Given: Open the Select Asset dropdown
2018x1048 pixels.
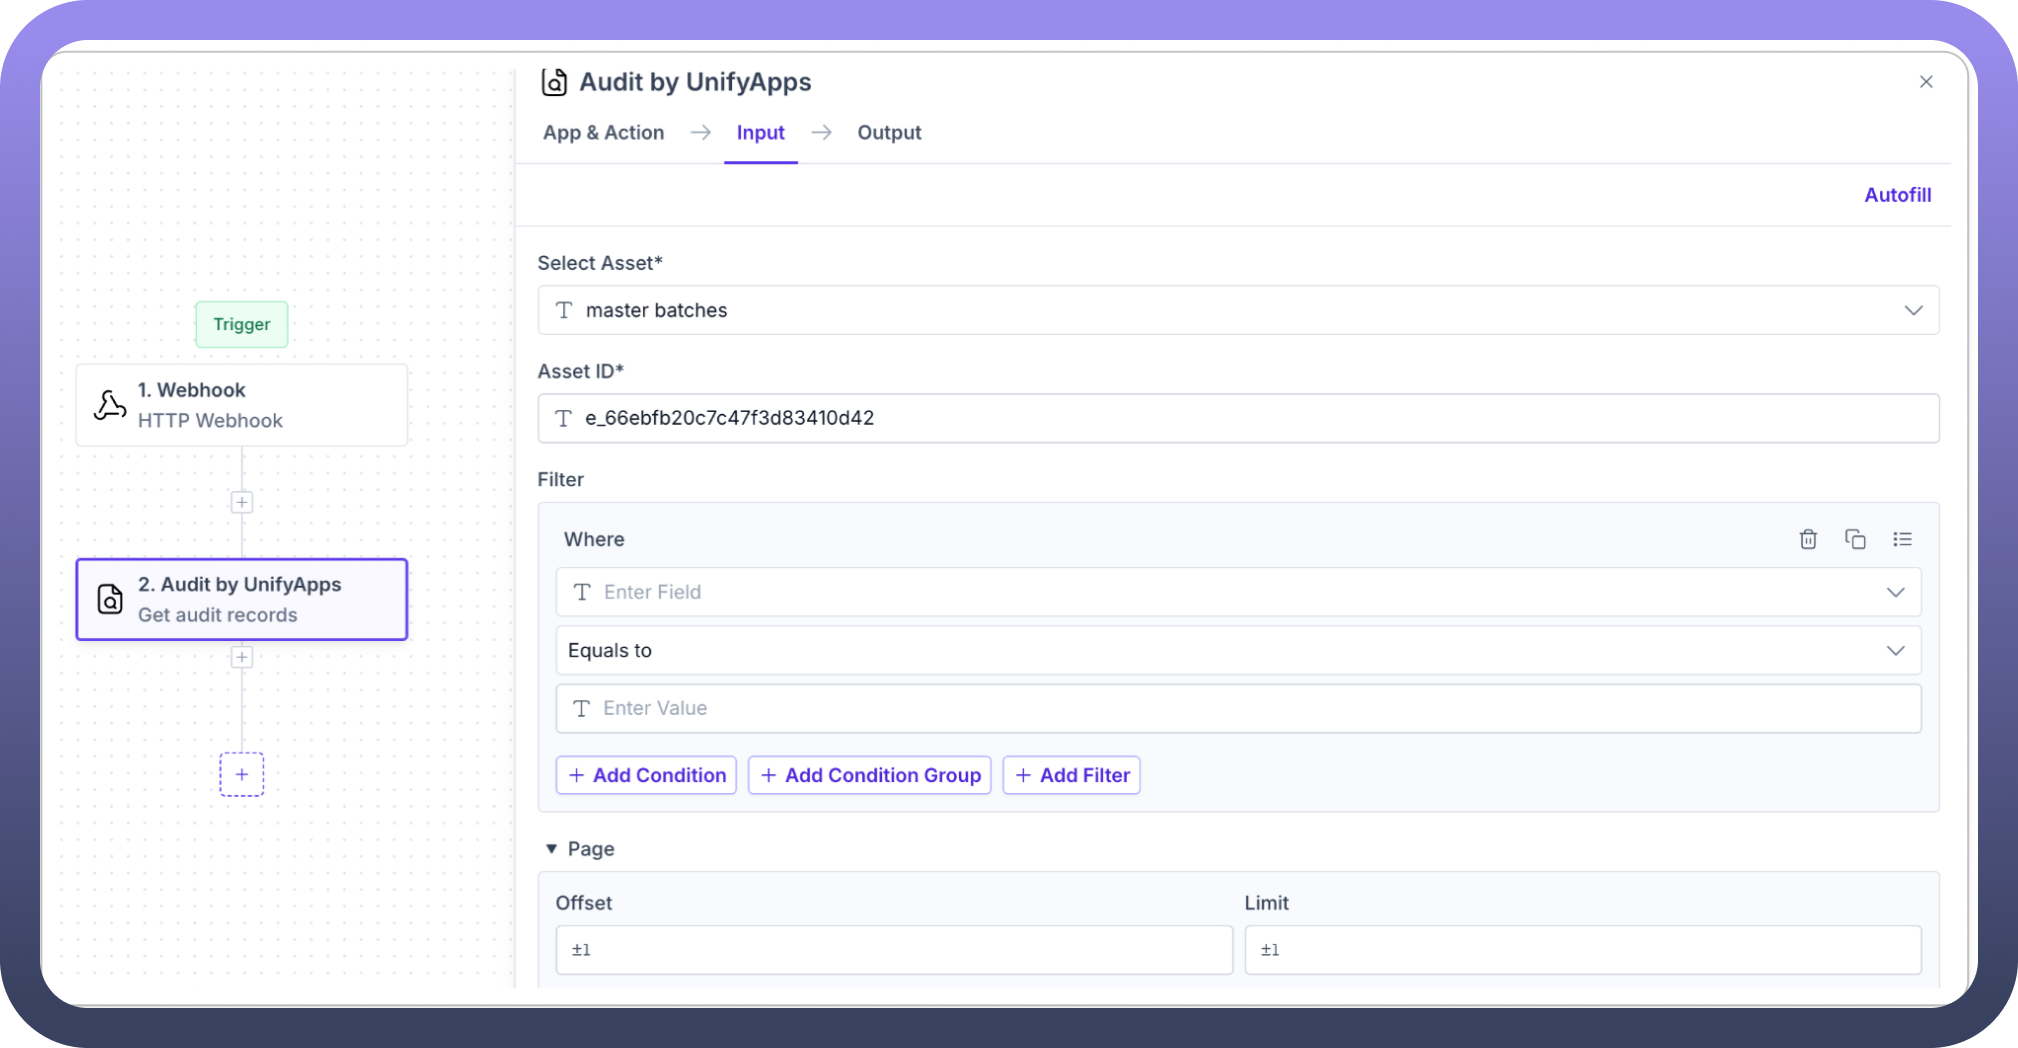Looking at the screenshot, I should tap(1913, 310).
